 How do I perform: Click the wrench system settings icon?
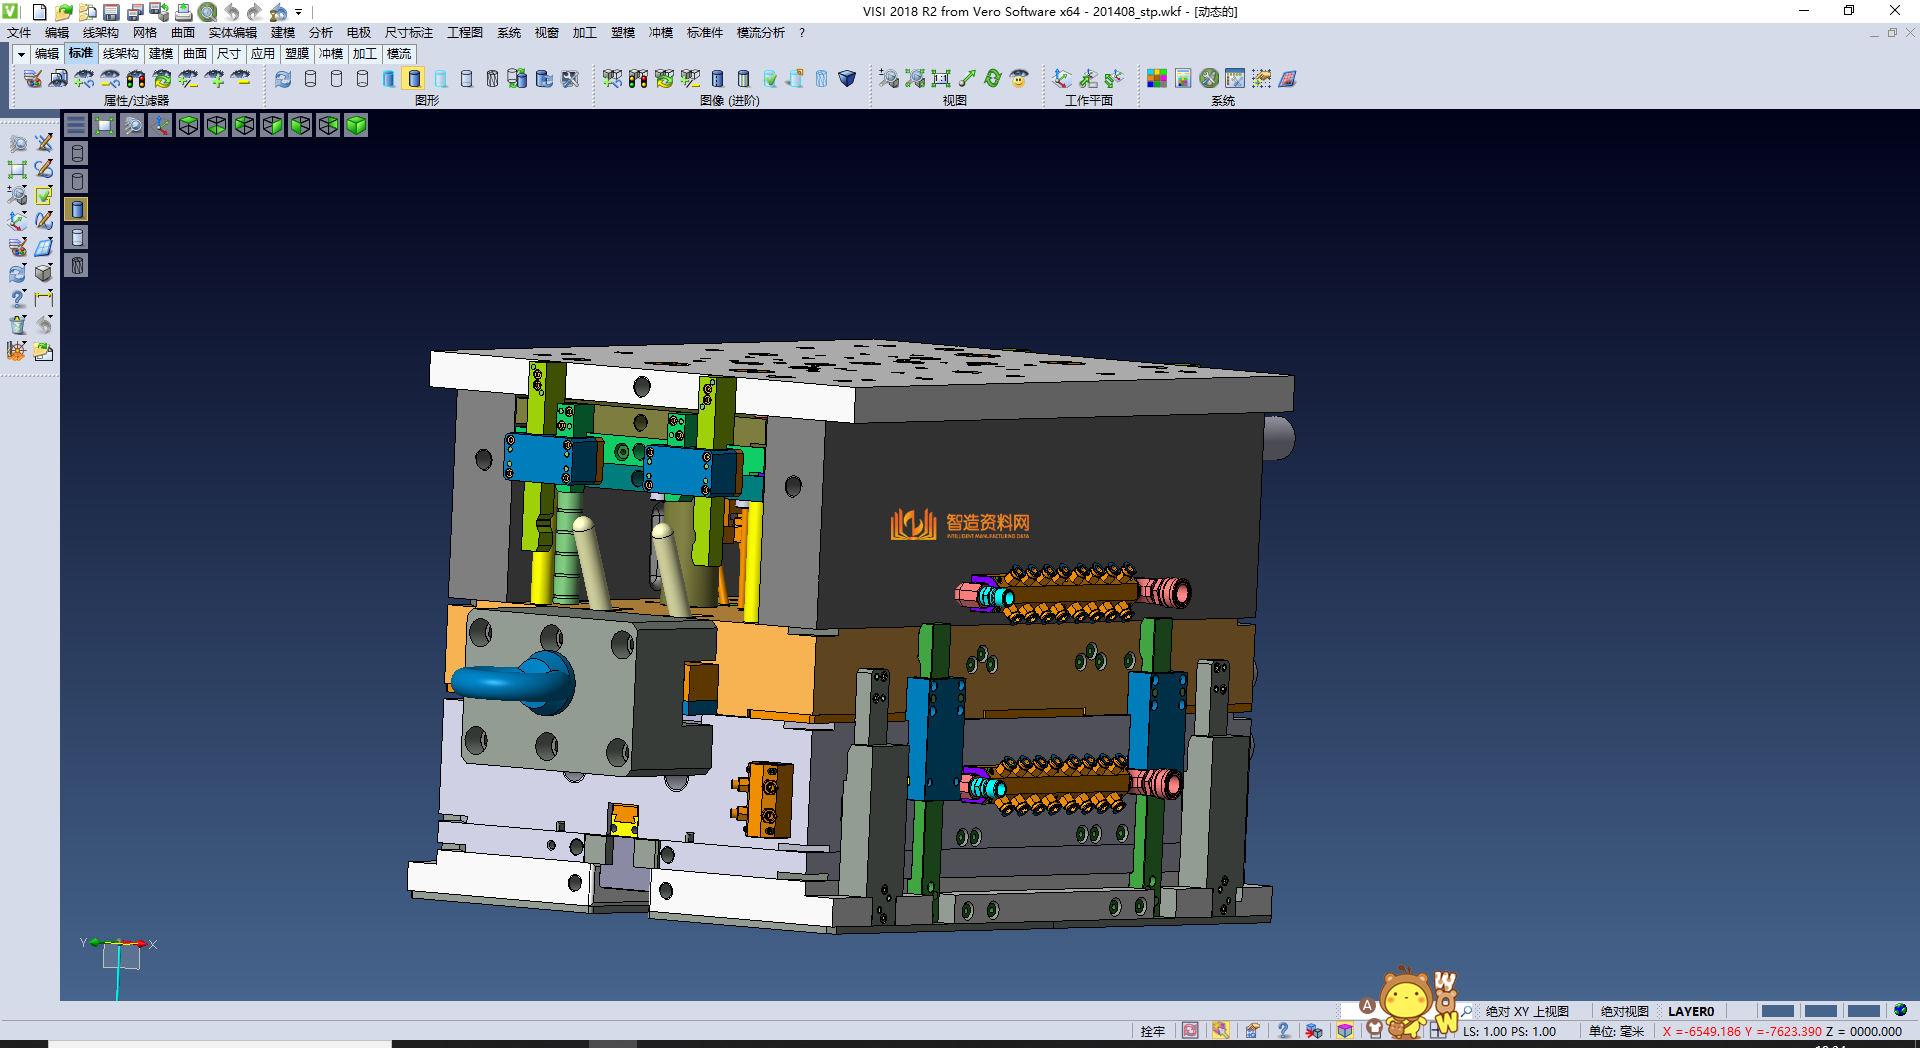click(x=1209, y=78)
